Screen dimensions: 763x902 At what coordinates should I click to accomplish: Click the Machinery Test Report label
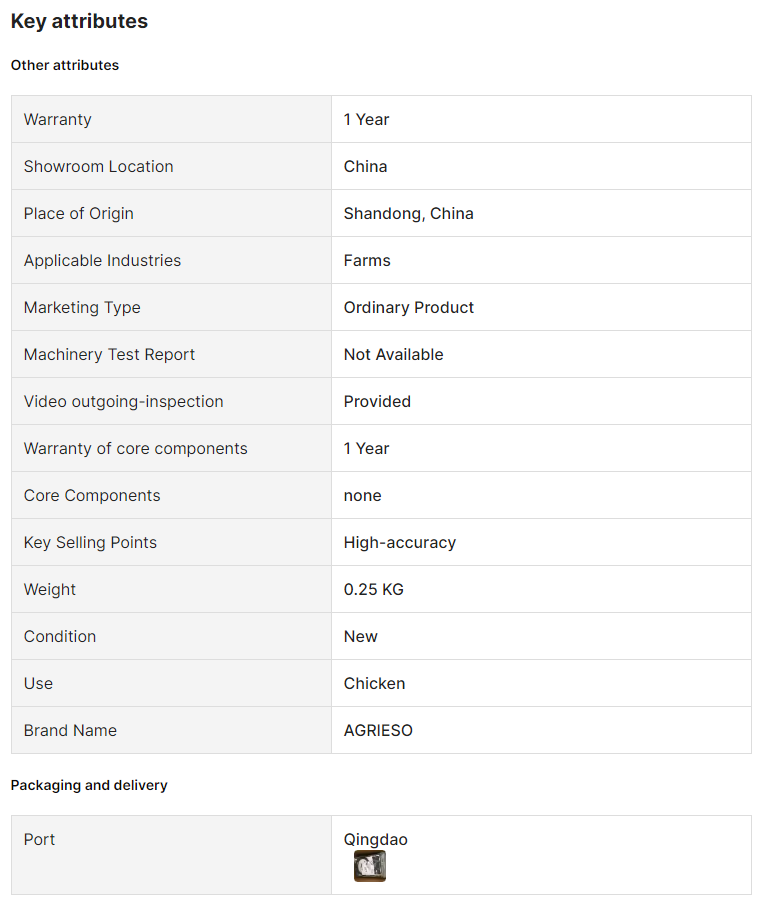[109, 354]
